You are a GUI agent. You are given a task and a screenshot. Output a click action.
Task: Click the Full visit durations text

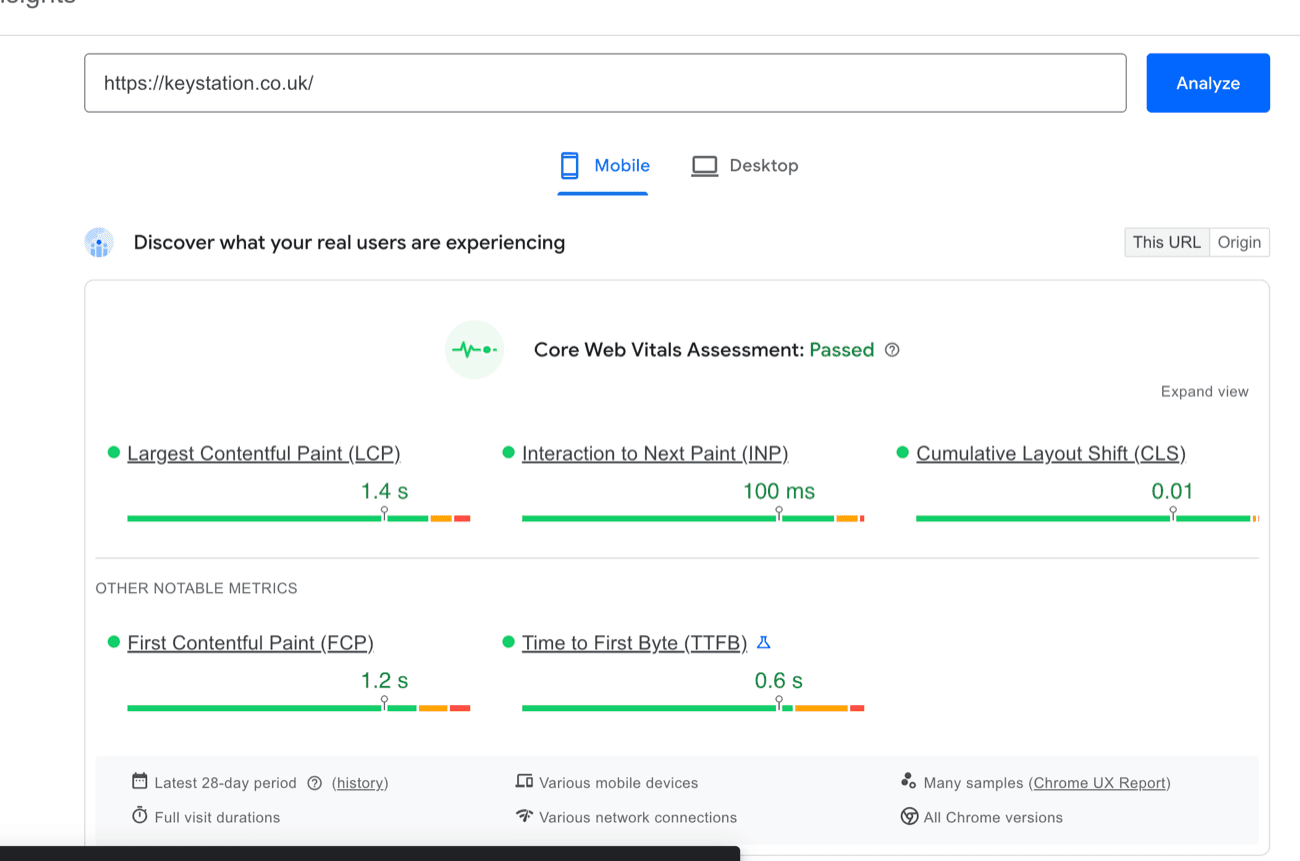217,817
